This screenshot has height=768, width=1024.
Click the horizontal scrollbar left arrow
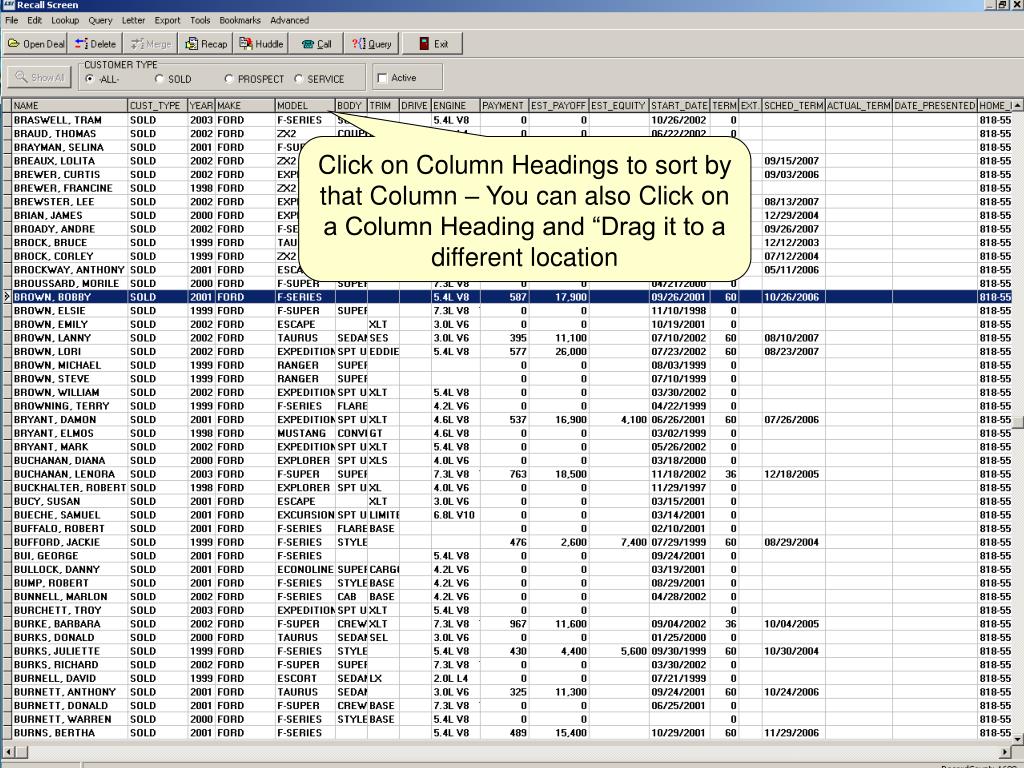point(8,752)
